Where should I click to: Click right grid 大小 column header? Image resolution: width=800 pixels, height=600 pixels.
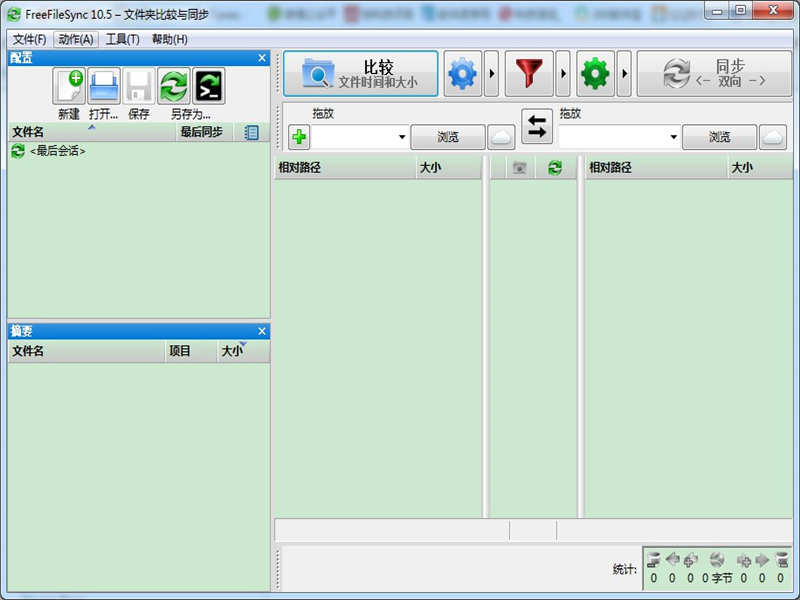click(760, 168)
